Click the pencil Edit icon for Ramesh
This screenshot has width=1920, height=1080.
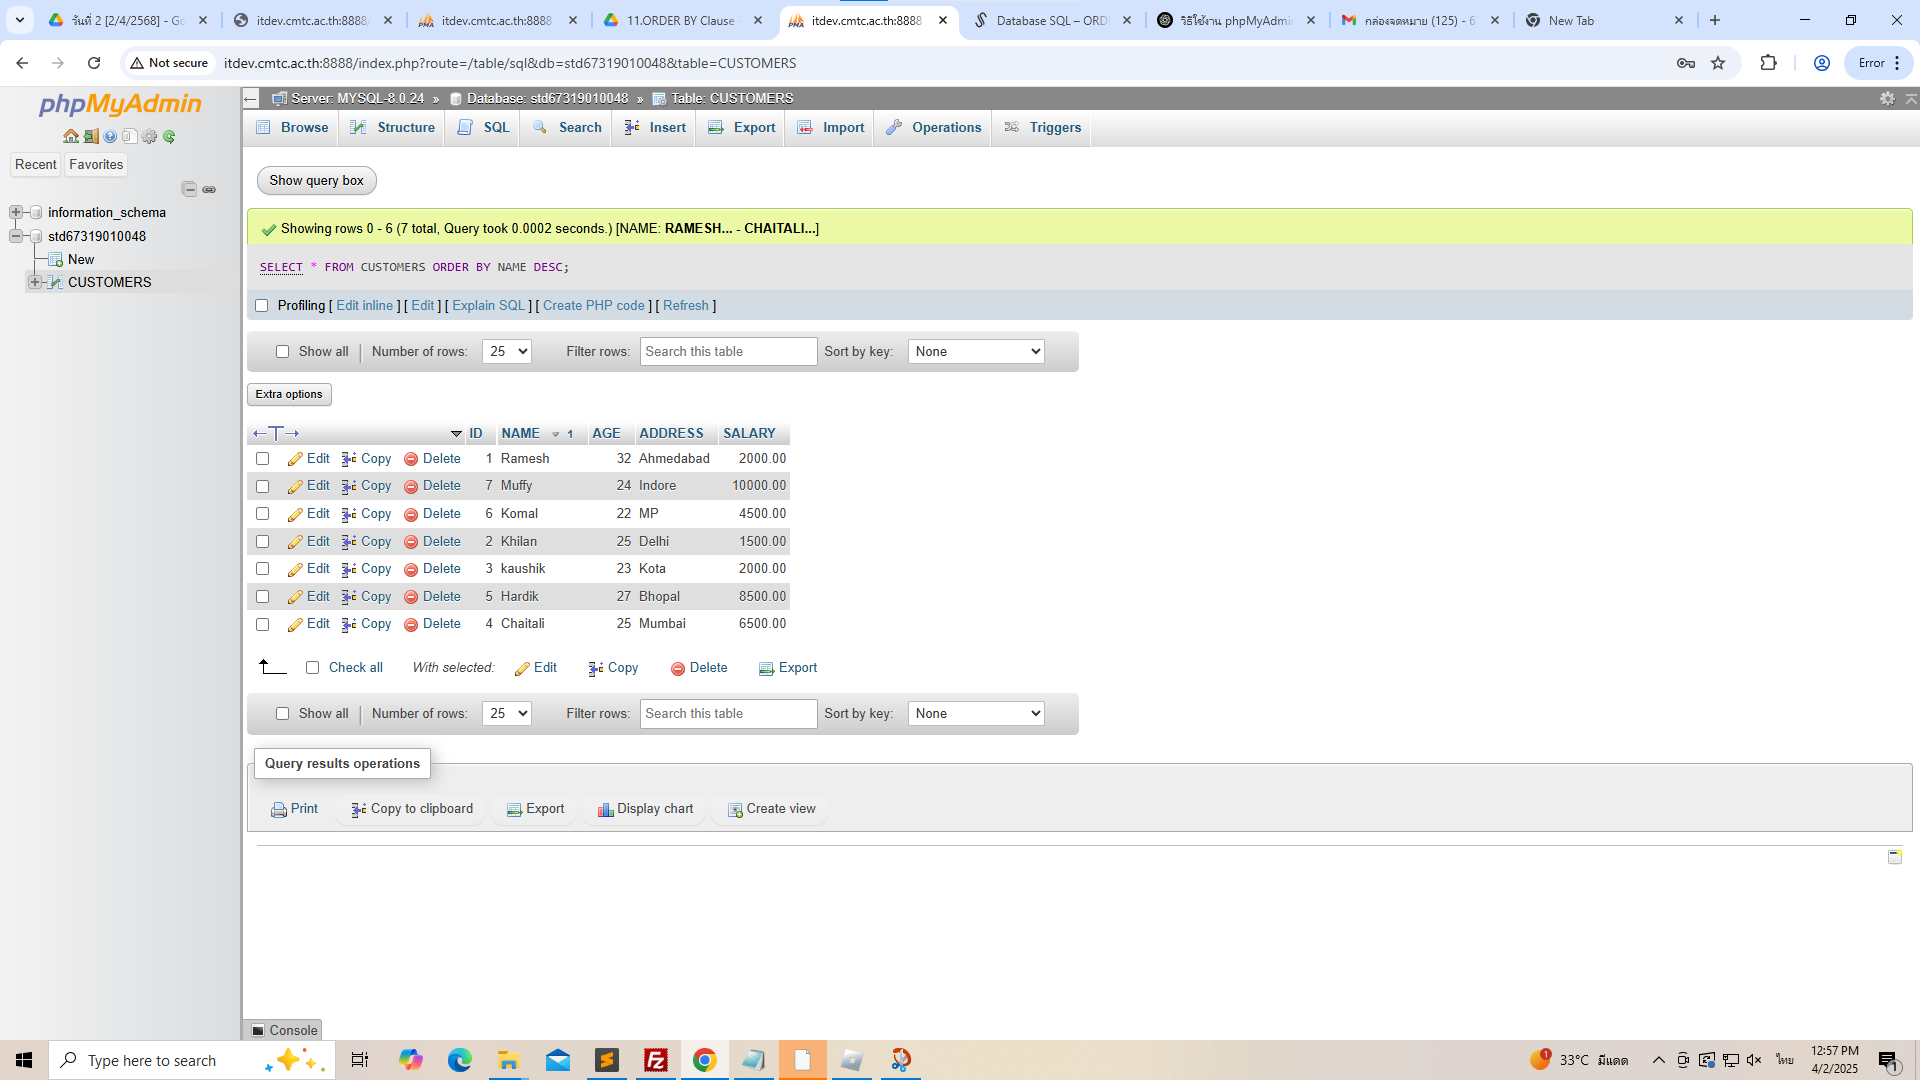(x=295, y=459)
